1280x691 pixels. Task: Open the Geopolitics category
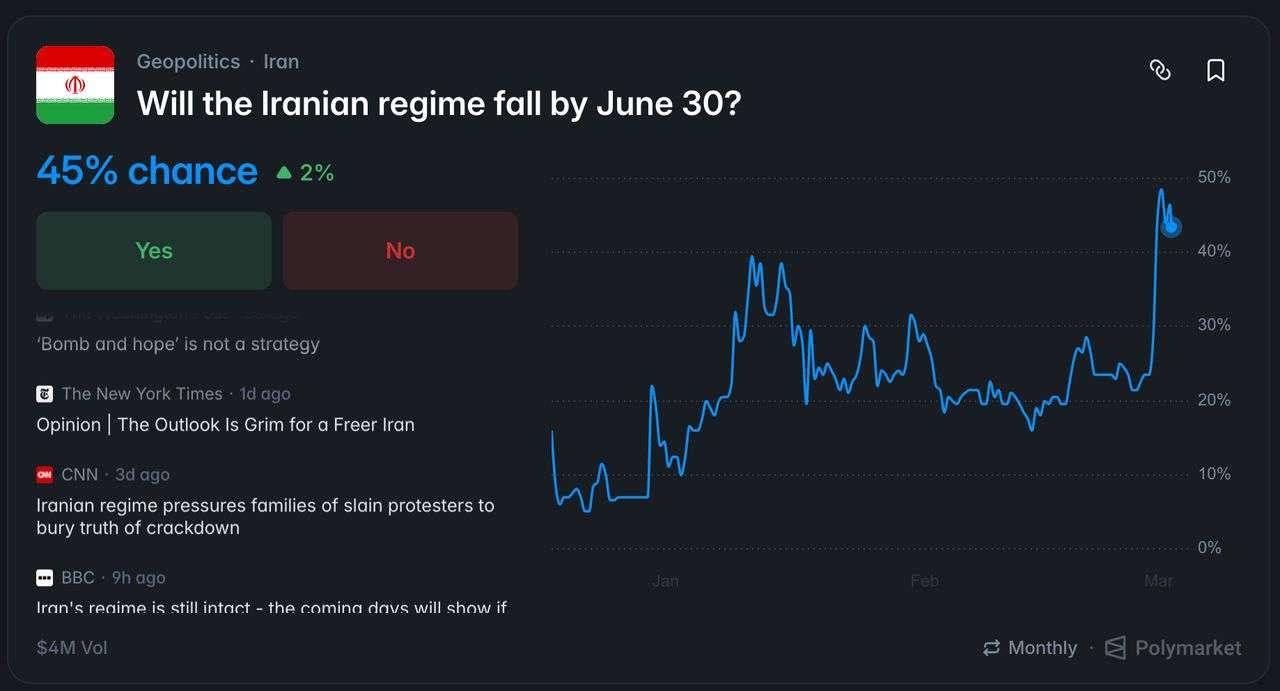[188, 61]
